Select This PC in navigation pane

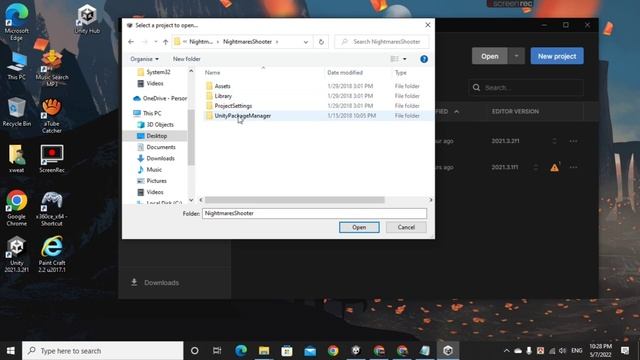click(152, 113)
